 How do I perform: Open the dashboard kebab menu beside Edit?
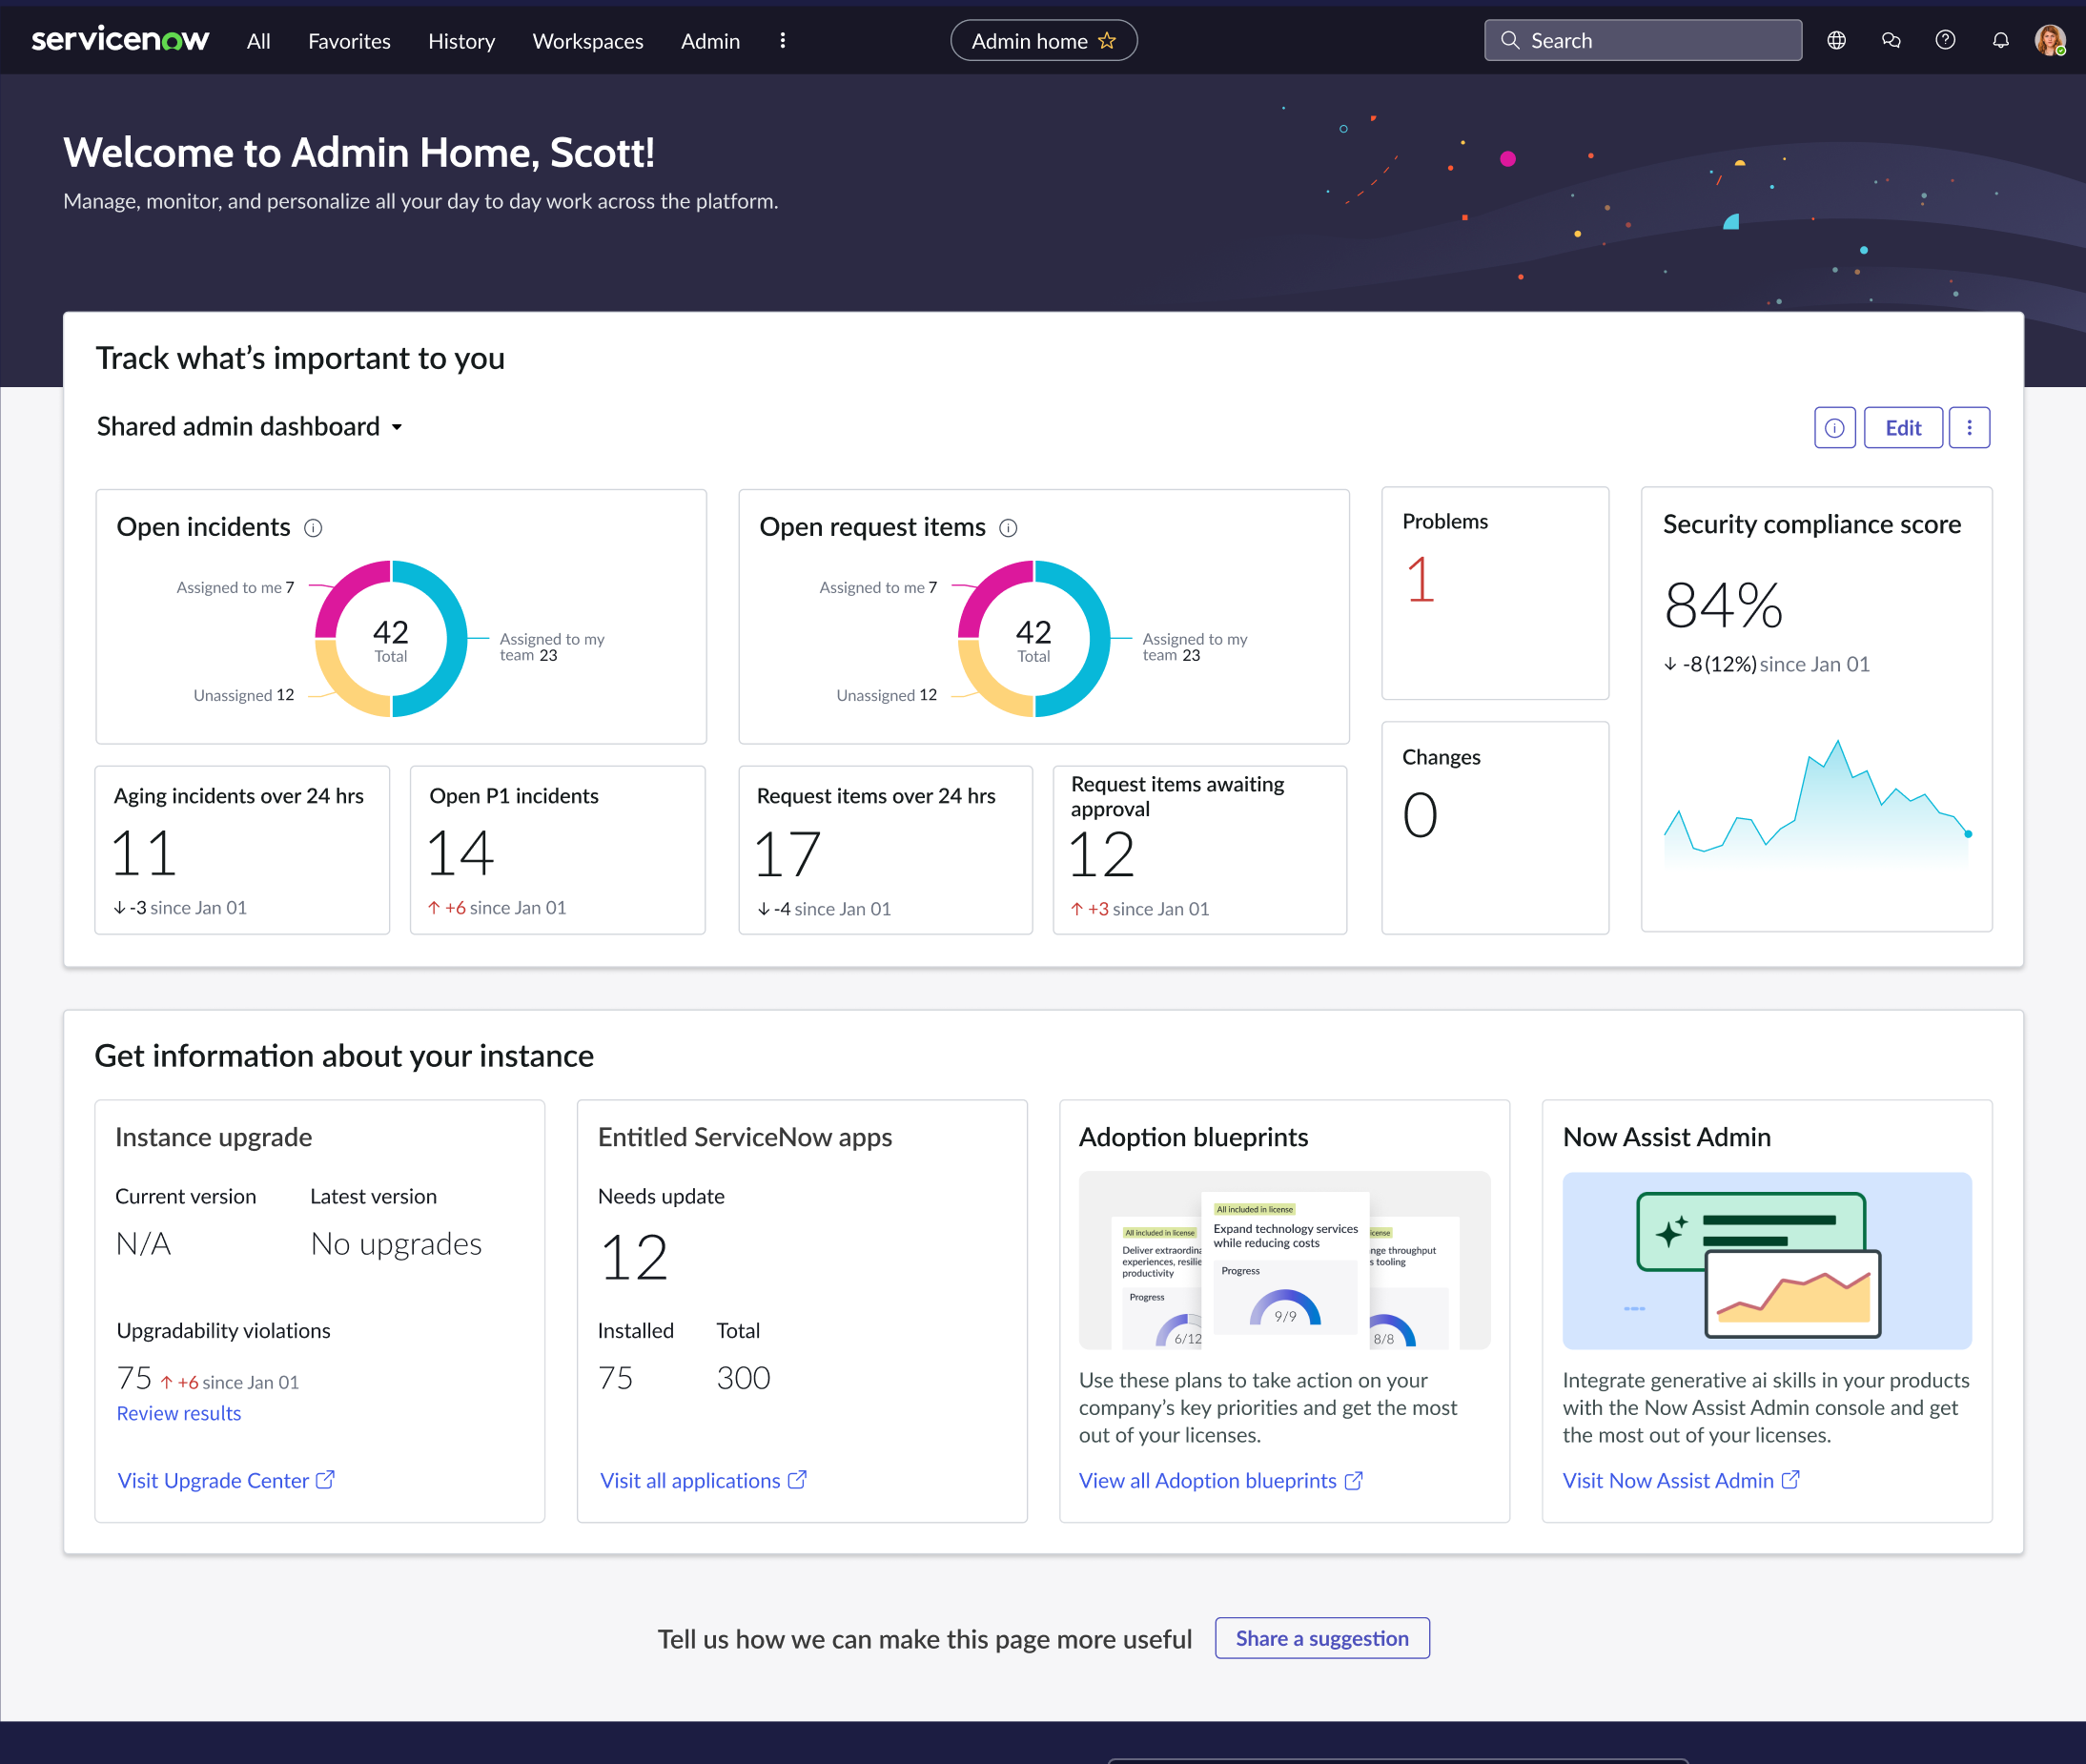1969,428
